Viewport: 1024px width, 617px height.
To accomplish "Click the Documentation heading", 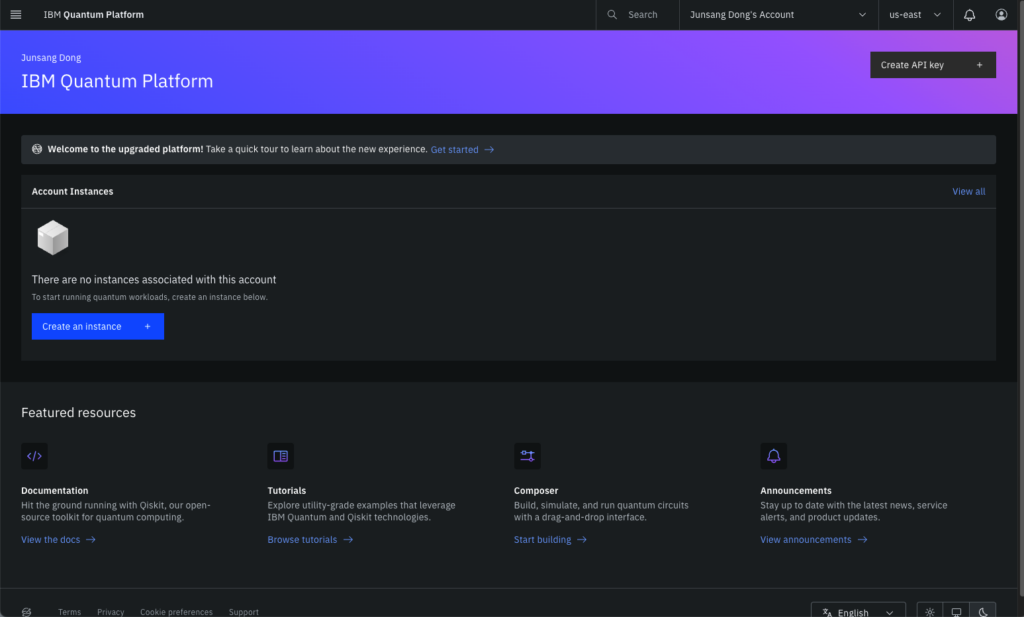I will click(x=55, y=490).
